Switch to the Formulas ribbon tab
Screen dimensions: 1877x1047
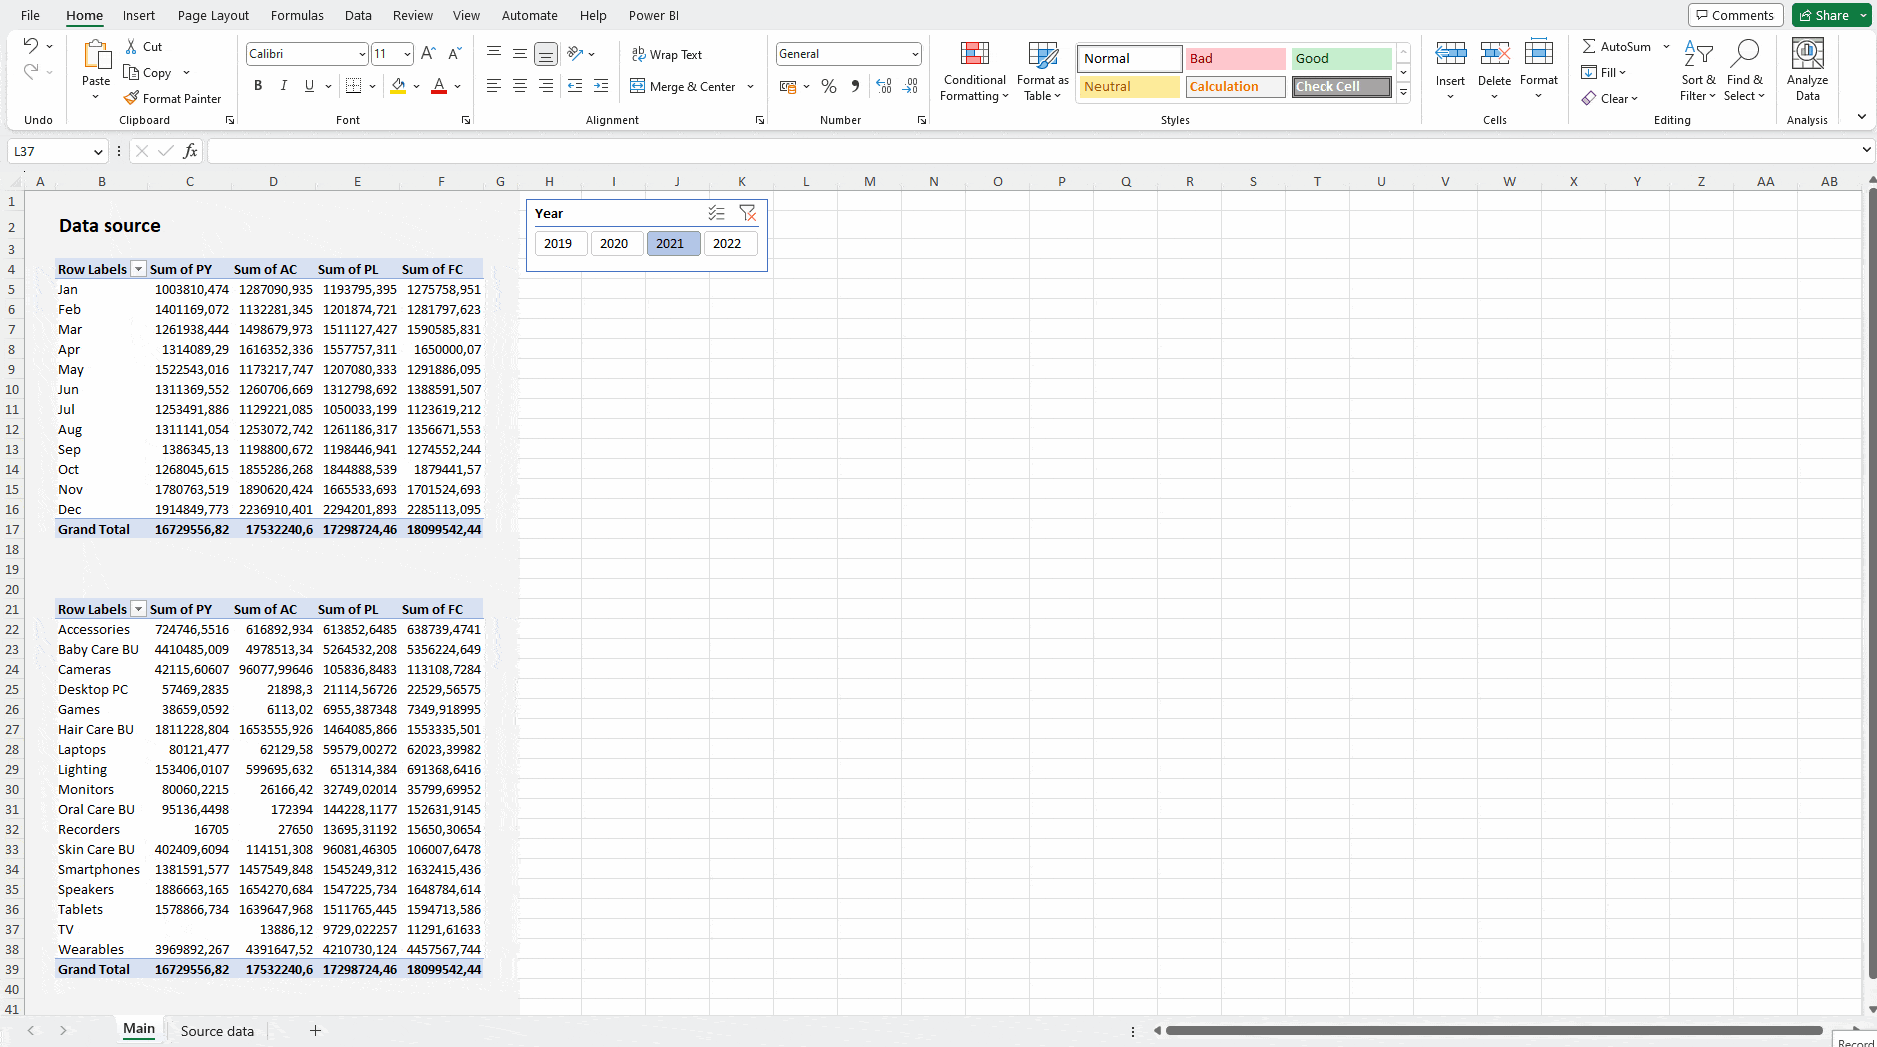[297, 15]
